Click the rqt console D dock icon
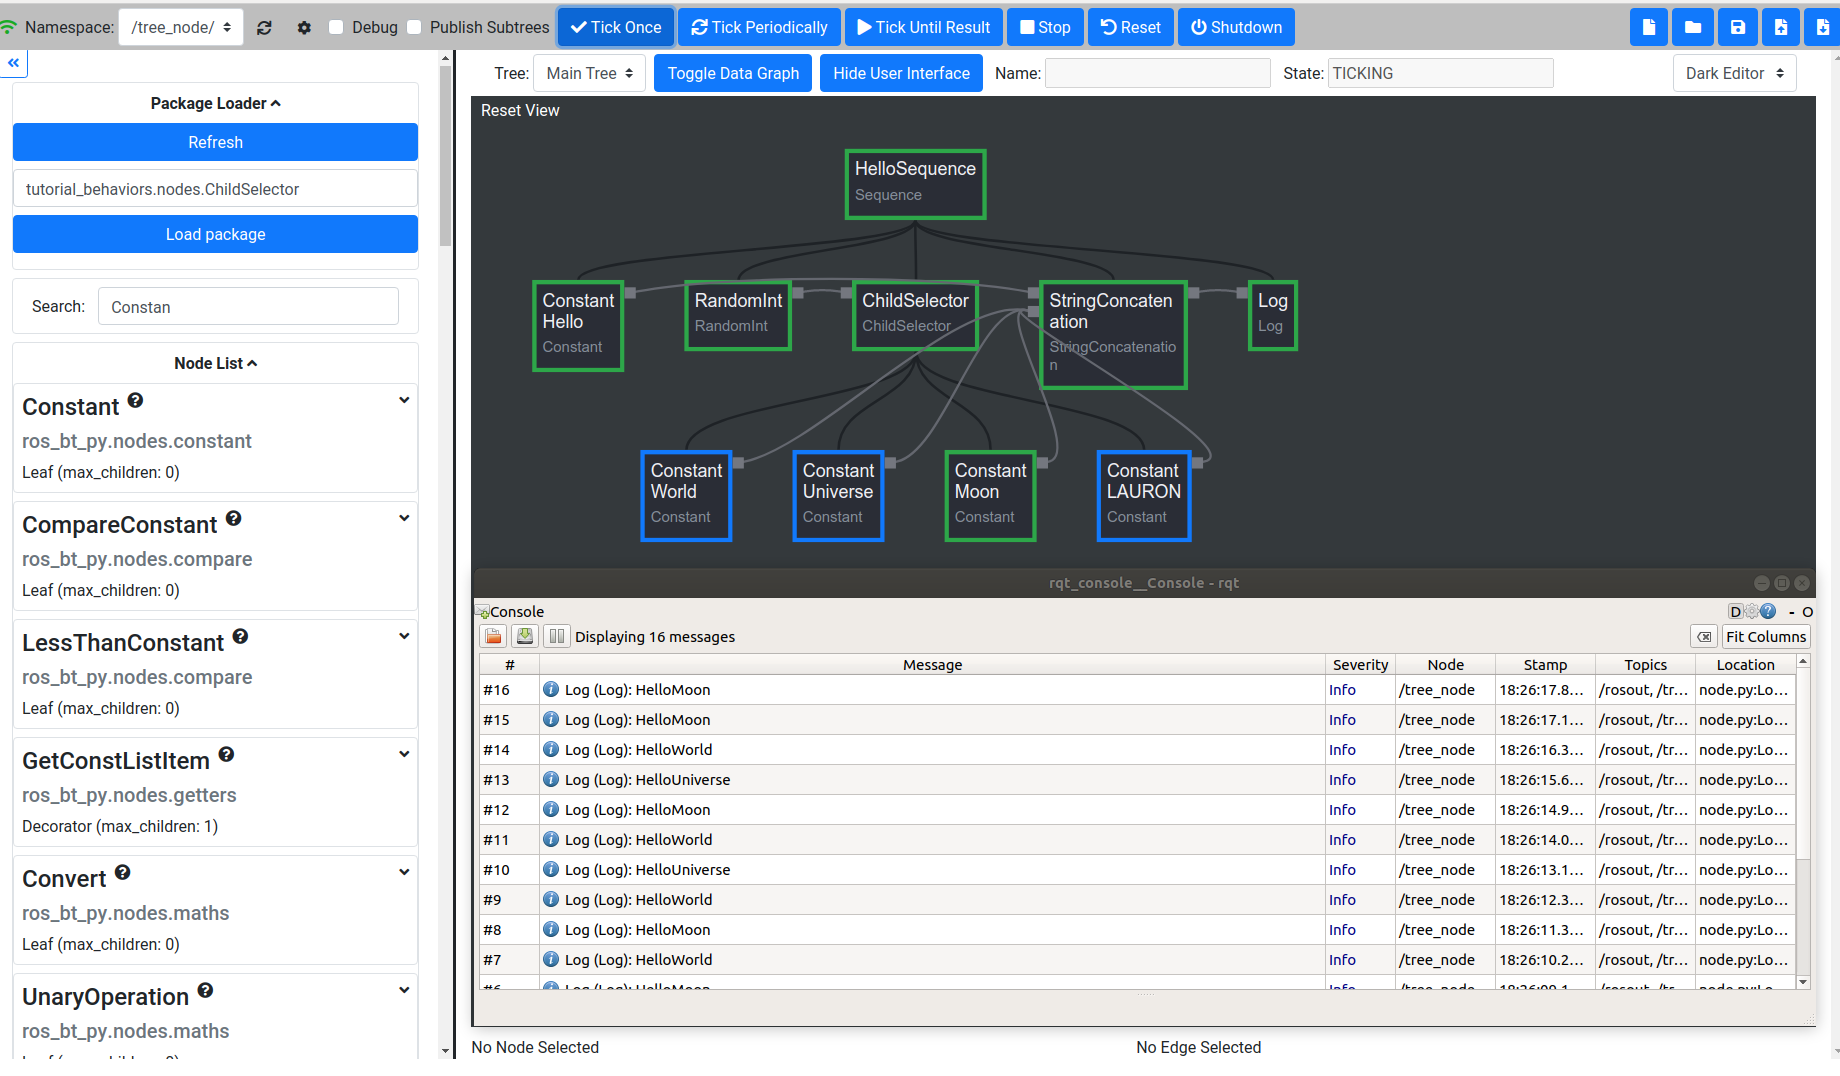The height and width of the screenshot is (1076, 1840). (x=1735, y=611)
